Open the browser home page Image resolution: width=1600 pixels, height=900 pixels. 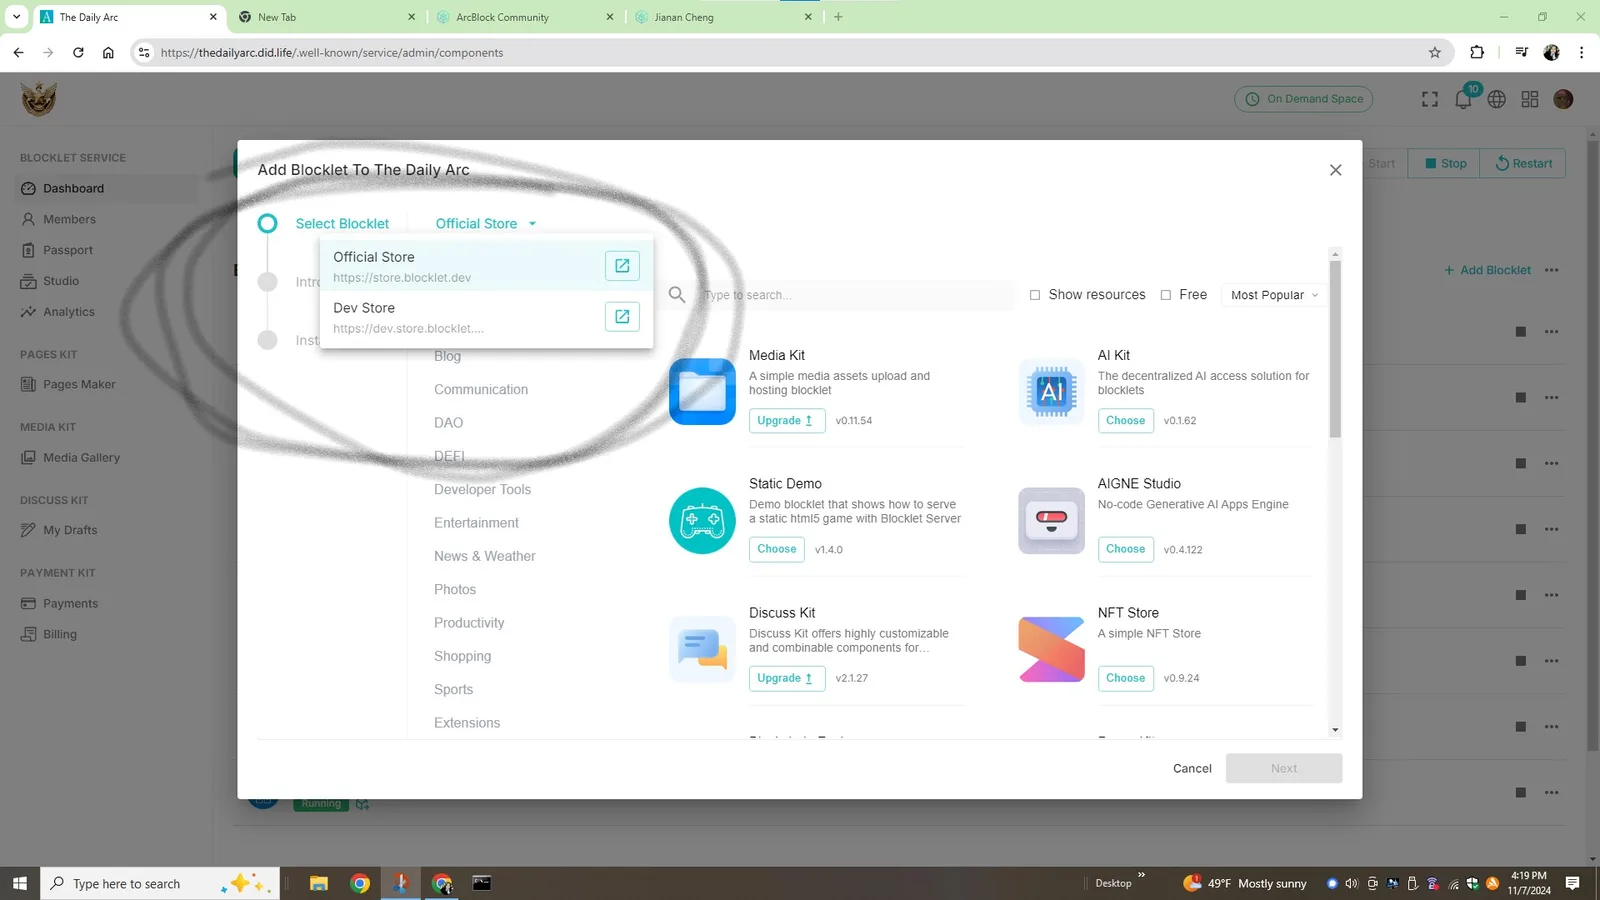tap(108, 53)
